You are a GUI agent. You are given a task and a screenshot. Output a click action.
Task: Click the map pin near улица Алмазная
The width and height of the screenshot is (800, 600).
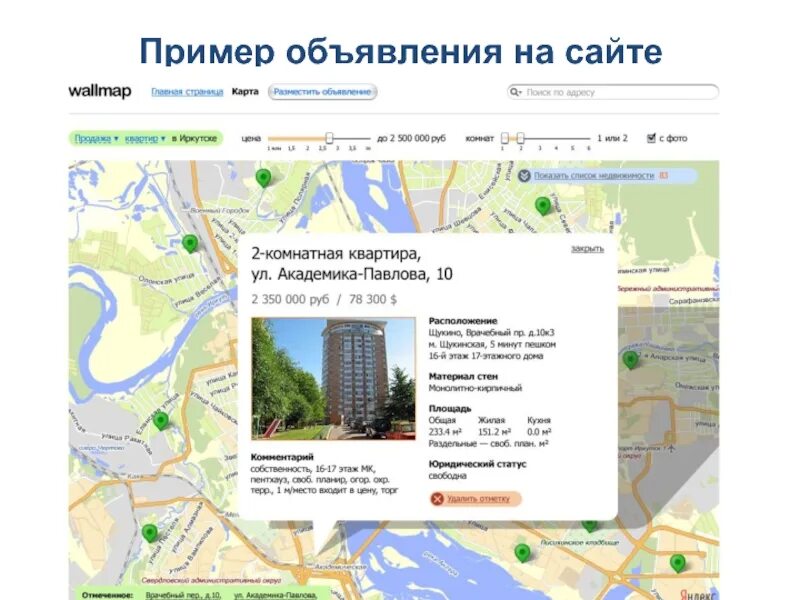pos(149,533)
